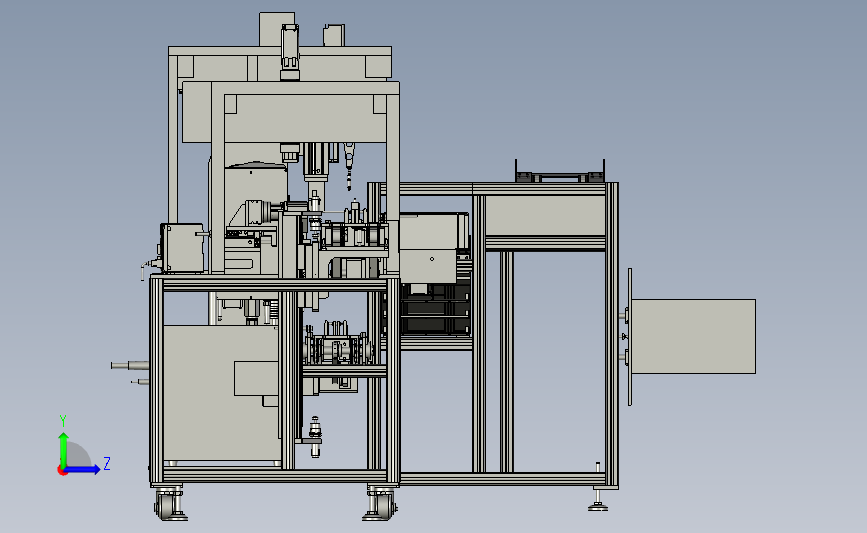The height and width of the screenshot is (533, 867).
Task: Select the horizontal rod protruding from the left side
Action: click(130, 365)
